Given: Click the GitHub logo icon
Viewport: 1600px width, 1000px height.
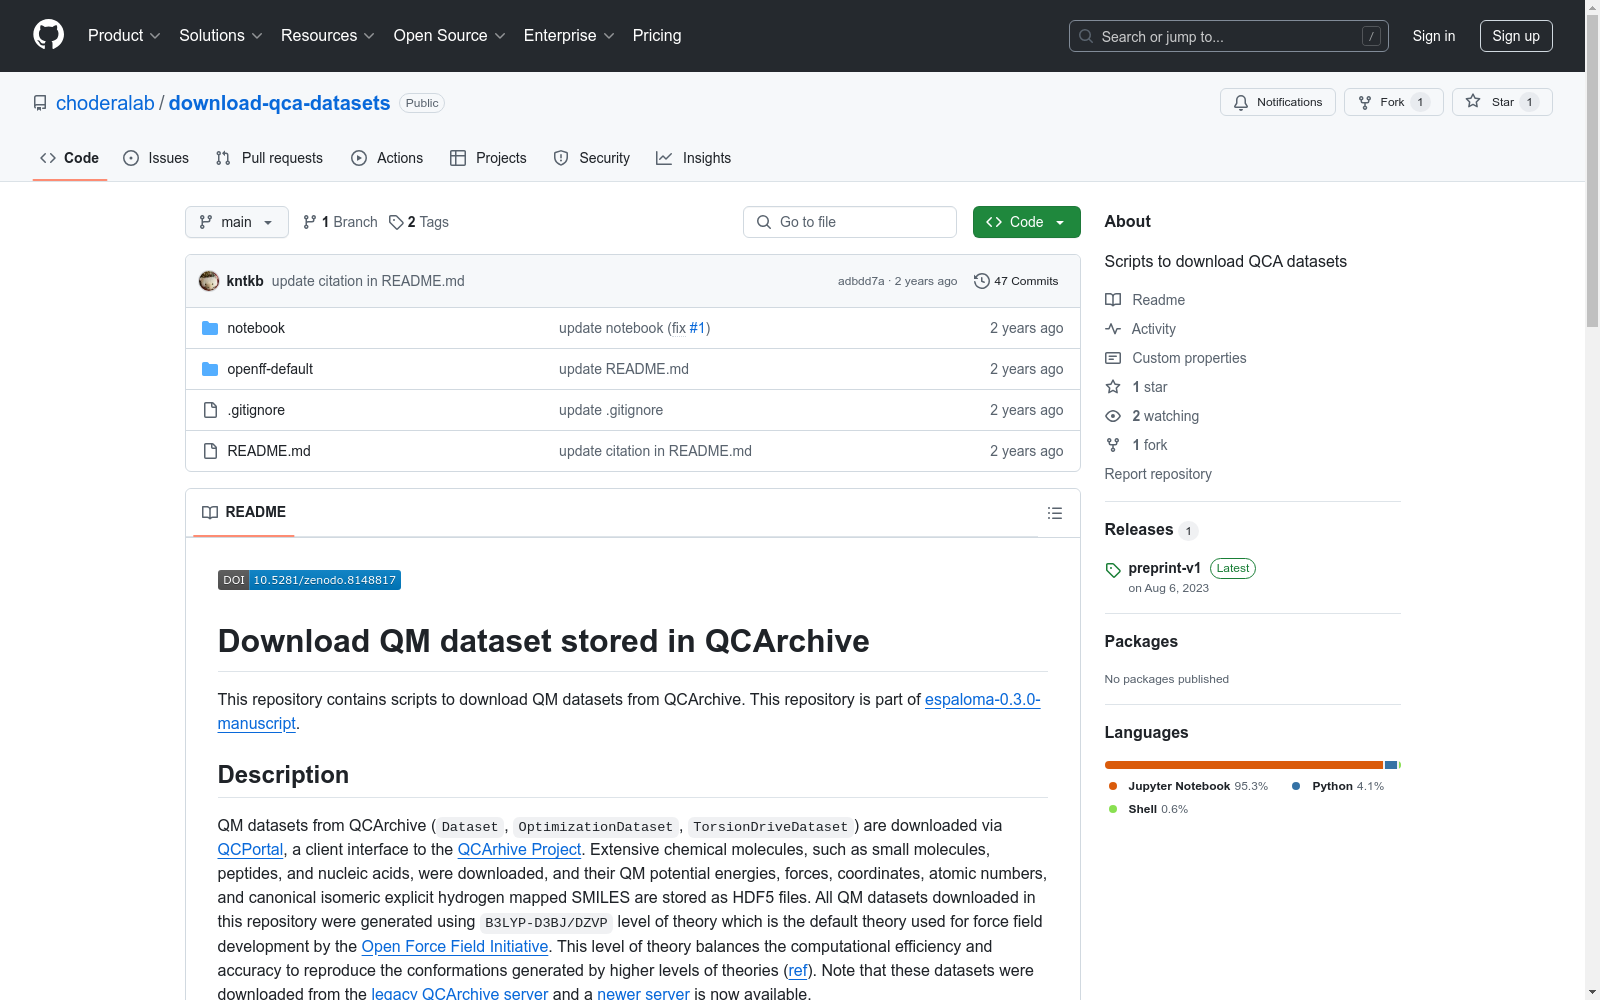Looking at the screenshot, I should point(48,35).
